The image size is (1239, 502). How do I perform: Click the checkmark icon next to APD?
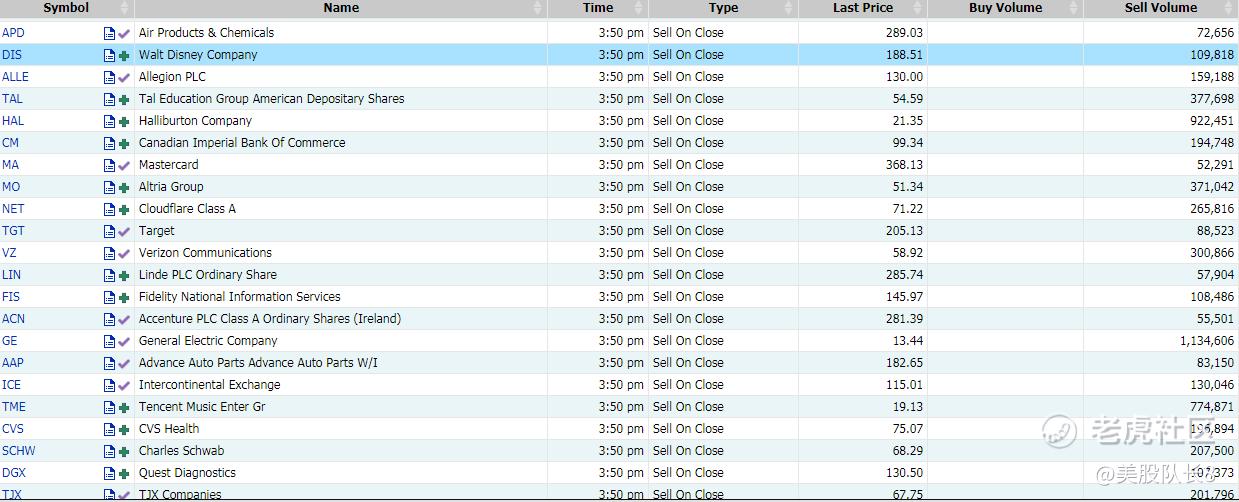(124, 33)
